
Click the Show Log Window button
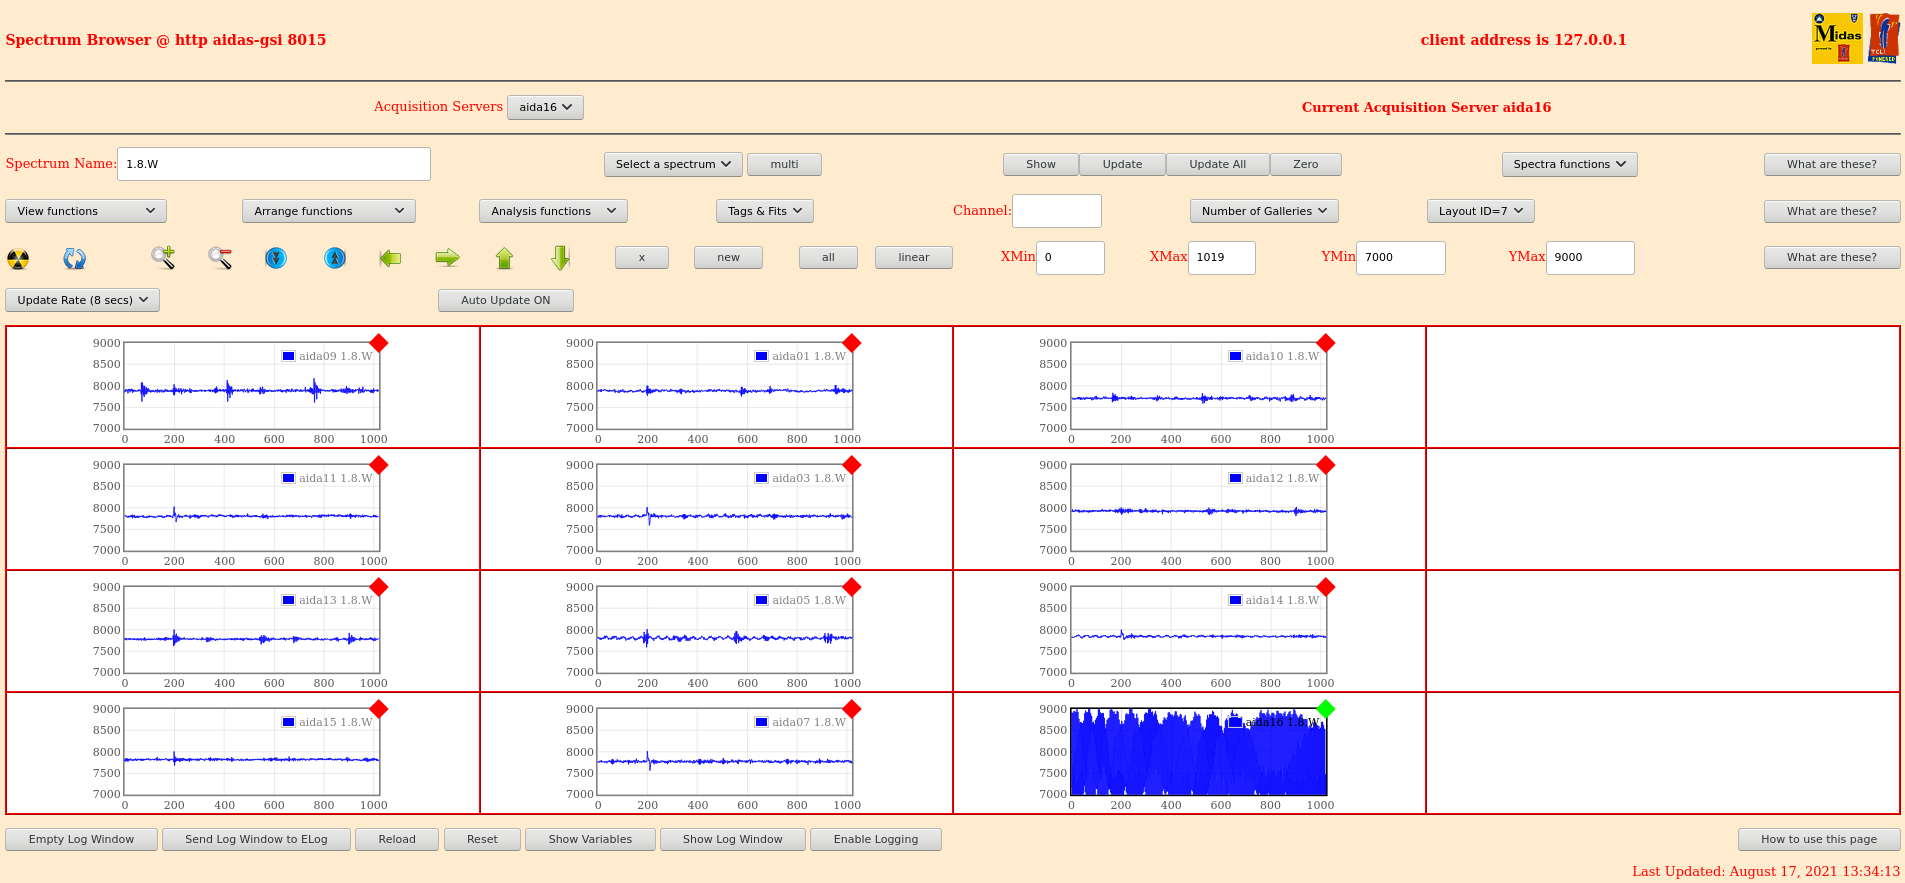pyautogui.click(x=732, y=839)
